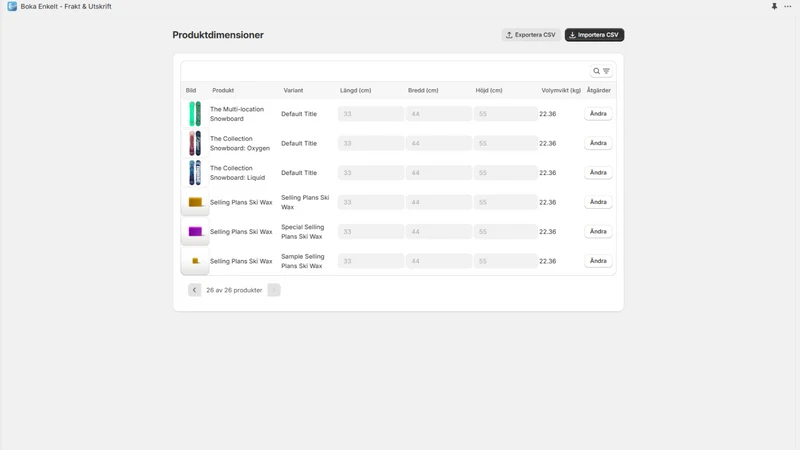Select Höjd field for Multi-location Snowboard
Viewport: 800px width, 450px height.
click(505, 114)
